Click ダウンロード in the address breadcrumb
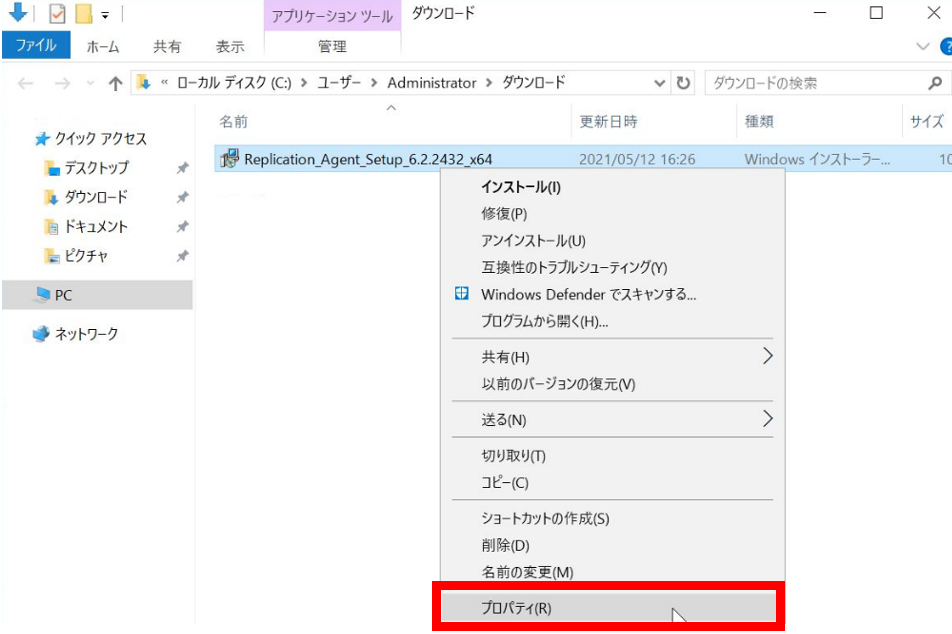 pyautogui.click(x=533, y=83)
